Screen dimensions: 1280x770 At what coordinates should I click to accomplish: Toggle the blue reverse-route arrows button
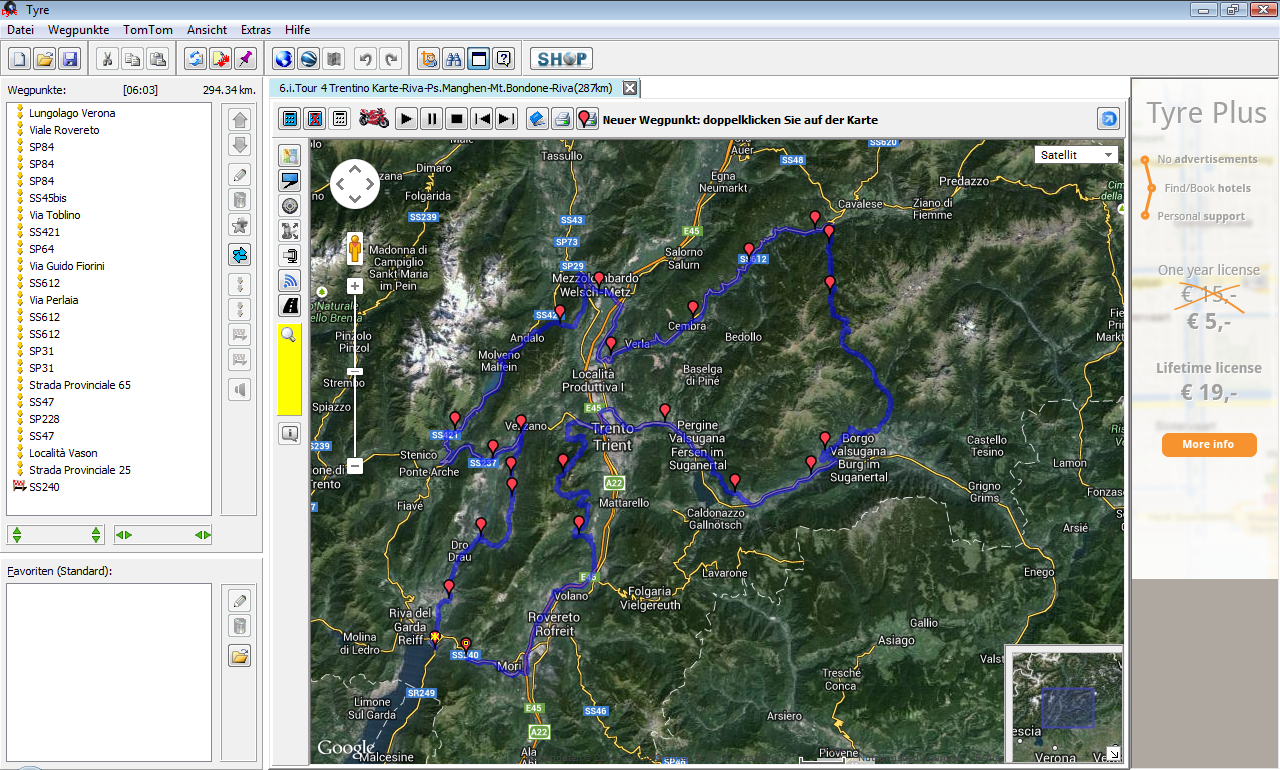click(x=239, y=255)
